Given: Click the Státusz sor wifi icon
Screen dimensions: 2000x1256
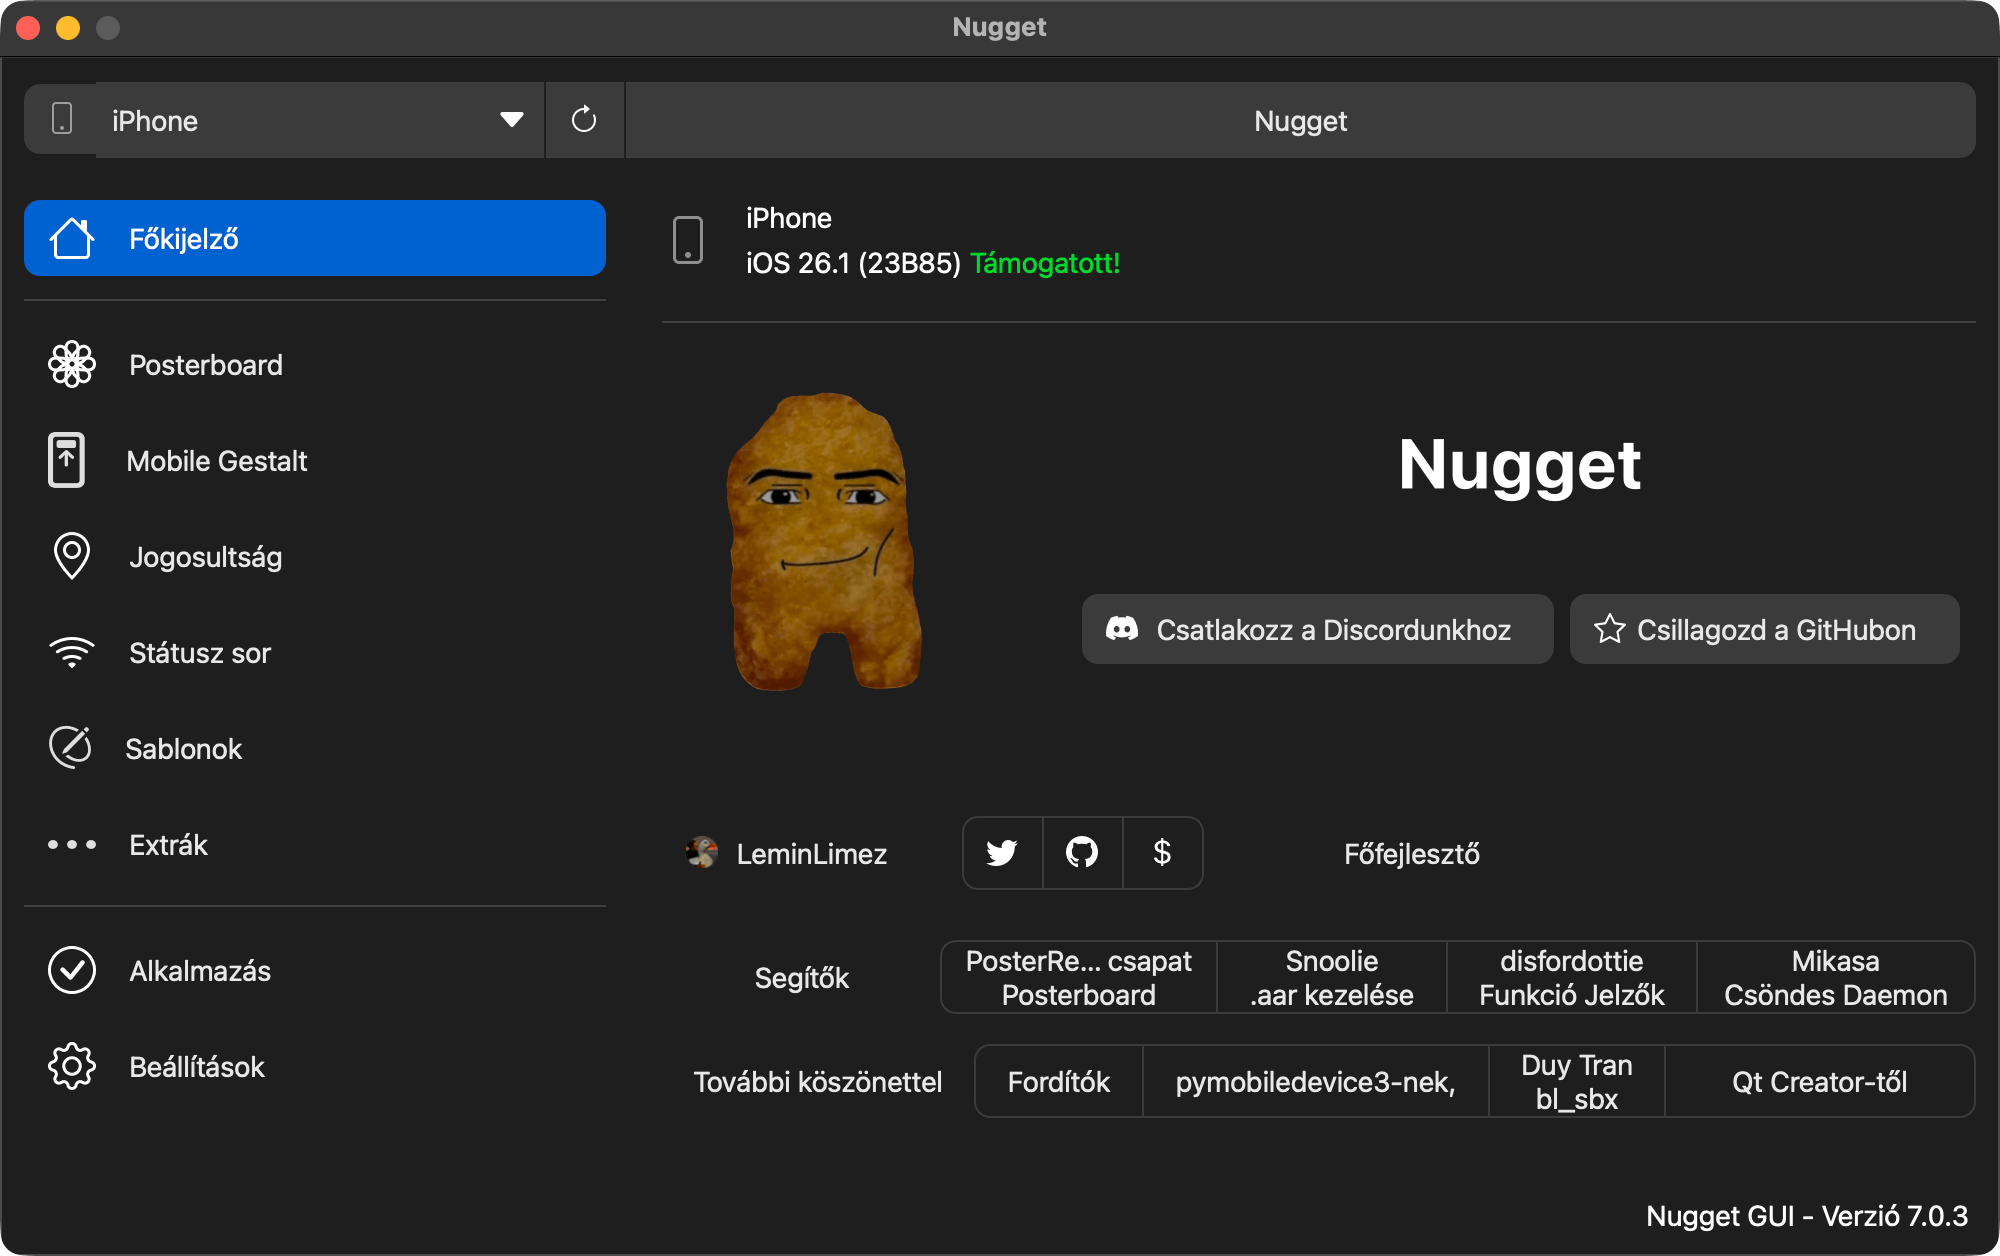Looking at the screenshot, I should 72,653.
